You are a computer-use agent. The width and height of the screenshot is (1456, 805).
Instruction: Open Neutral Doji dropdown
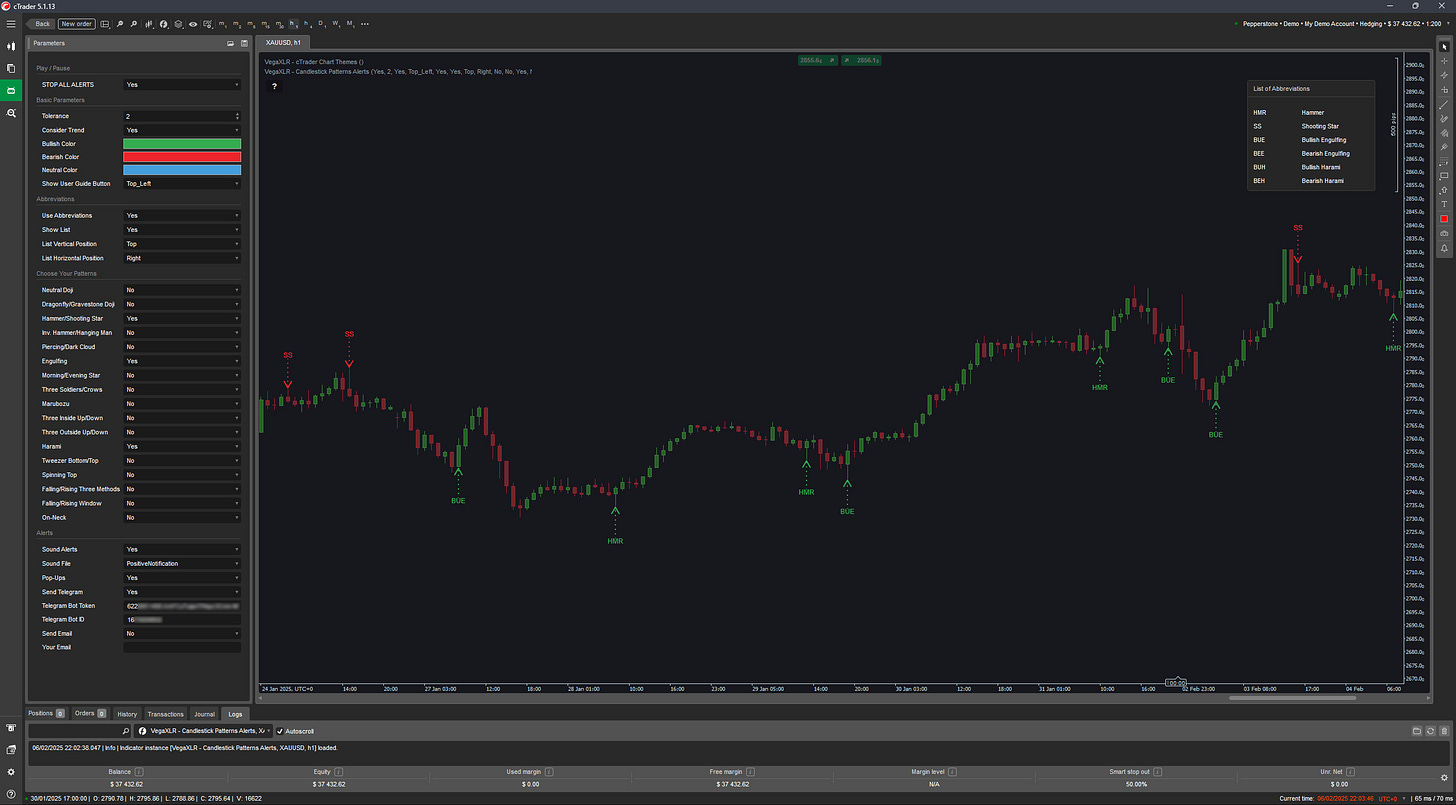tap(182, 290)
